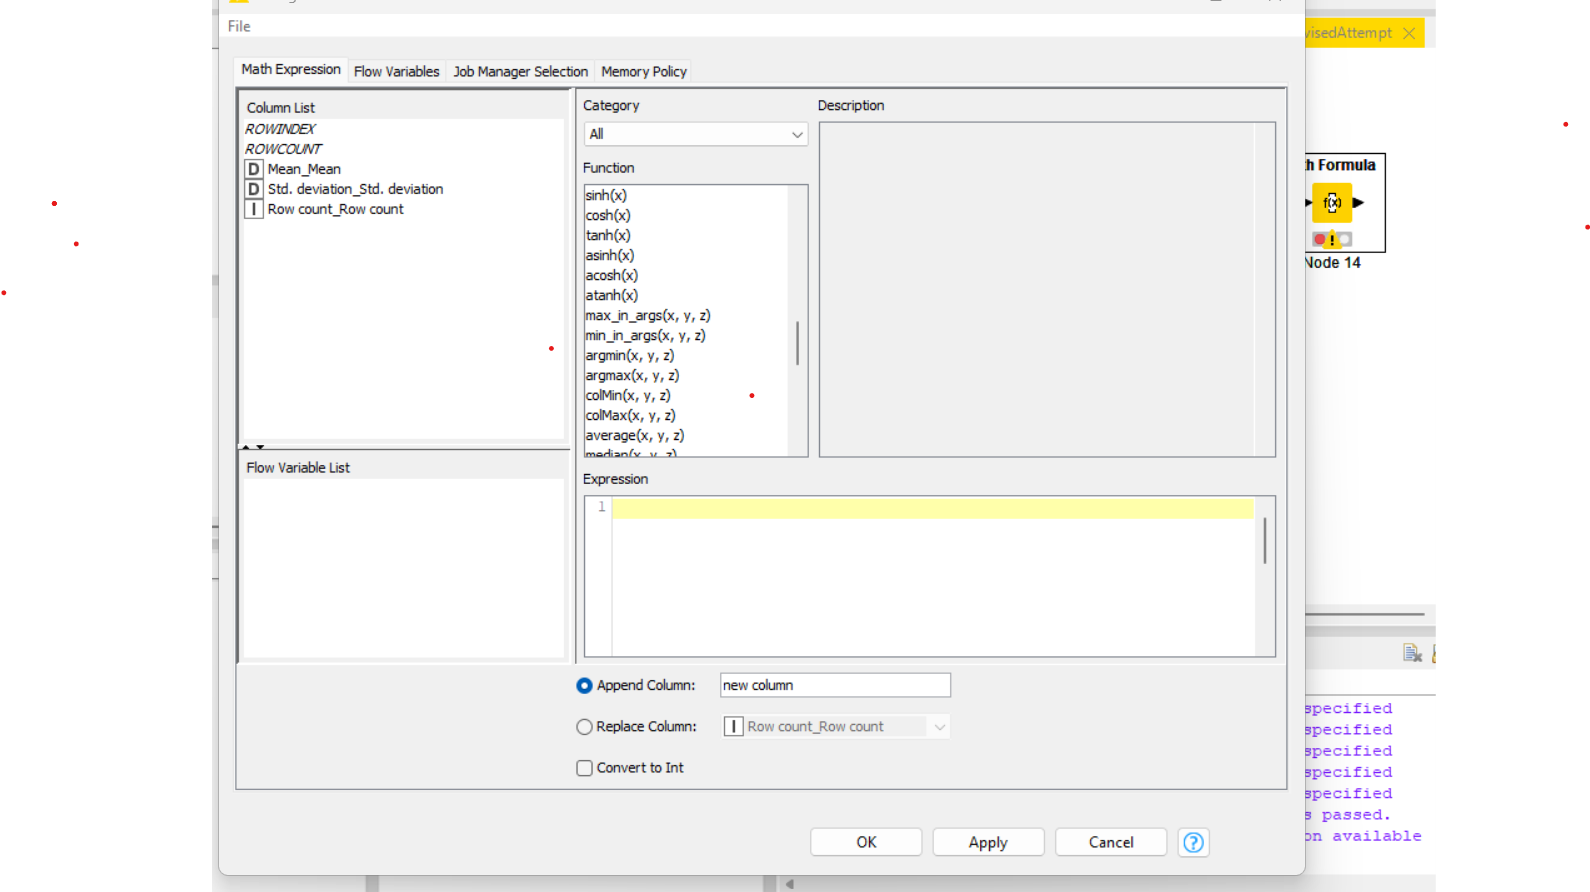This screenshot has width=1590, height=892.
Task: Pick the max_in_args(x, y, z) function
Action: 648,315
